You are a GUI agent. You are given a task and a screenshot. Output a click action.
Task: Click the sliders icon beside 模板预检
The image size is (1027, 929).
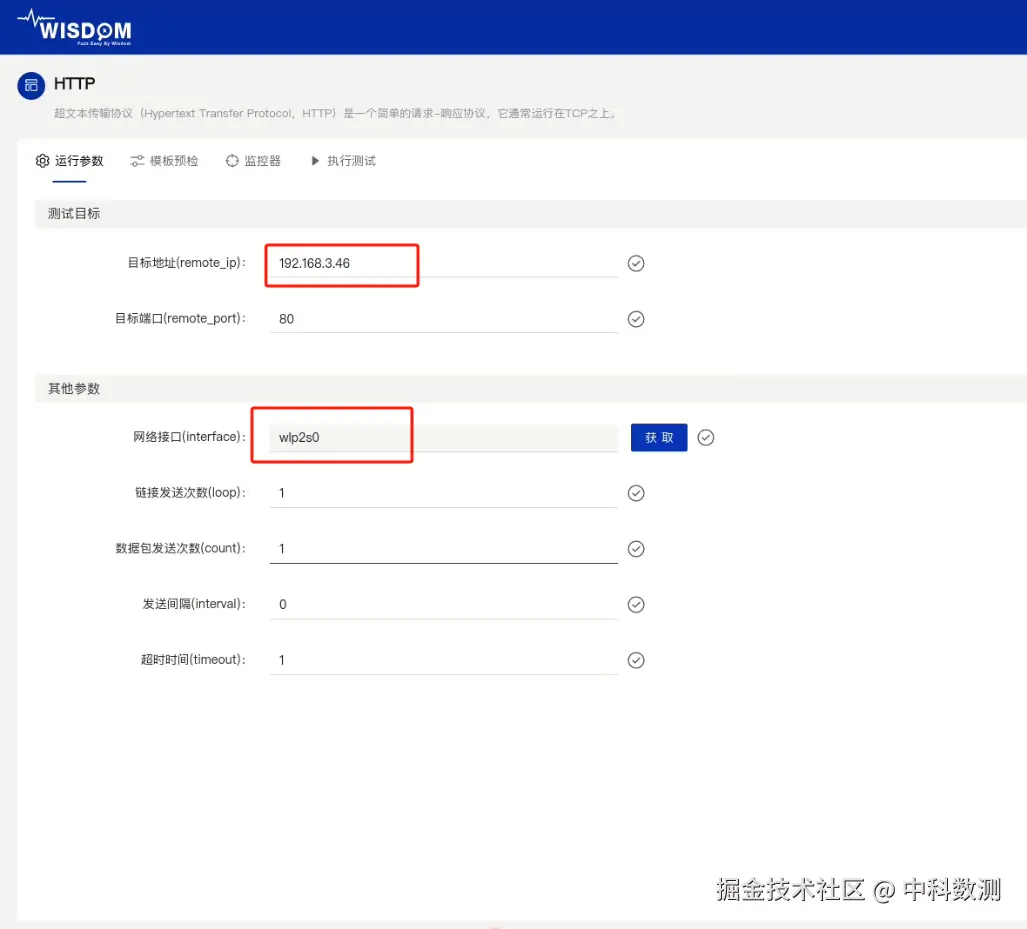point(137,161)
